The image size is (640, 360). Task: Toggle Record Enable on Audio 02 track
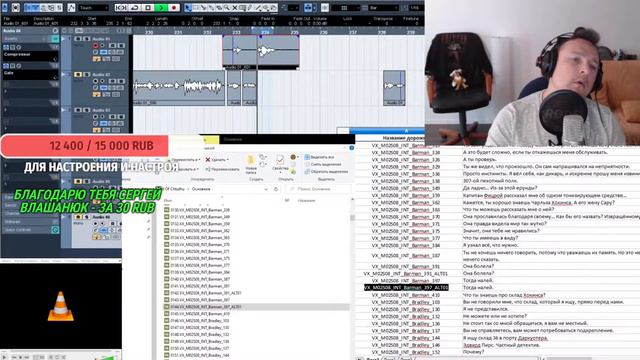click(96, 81)
